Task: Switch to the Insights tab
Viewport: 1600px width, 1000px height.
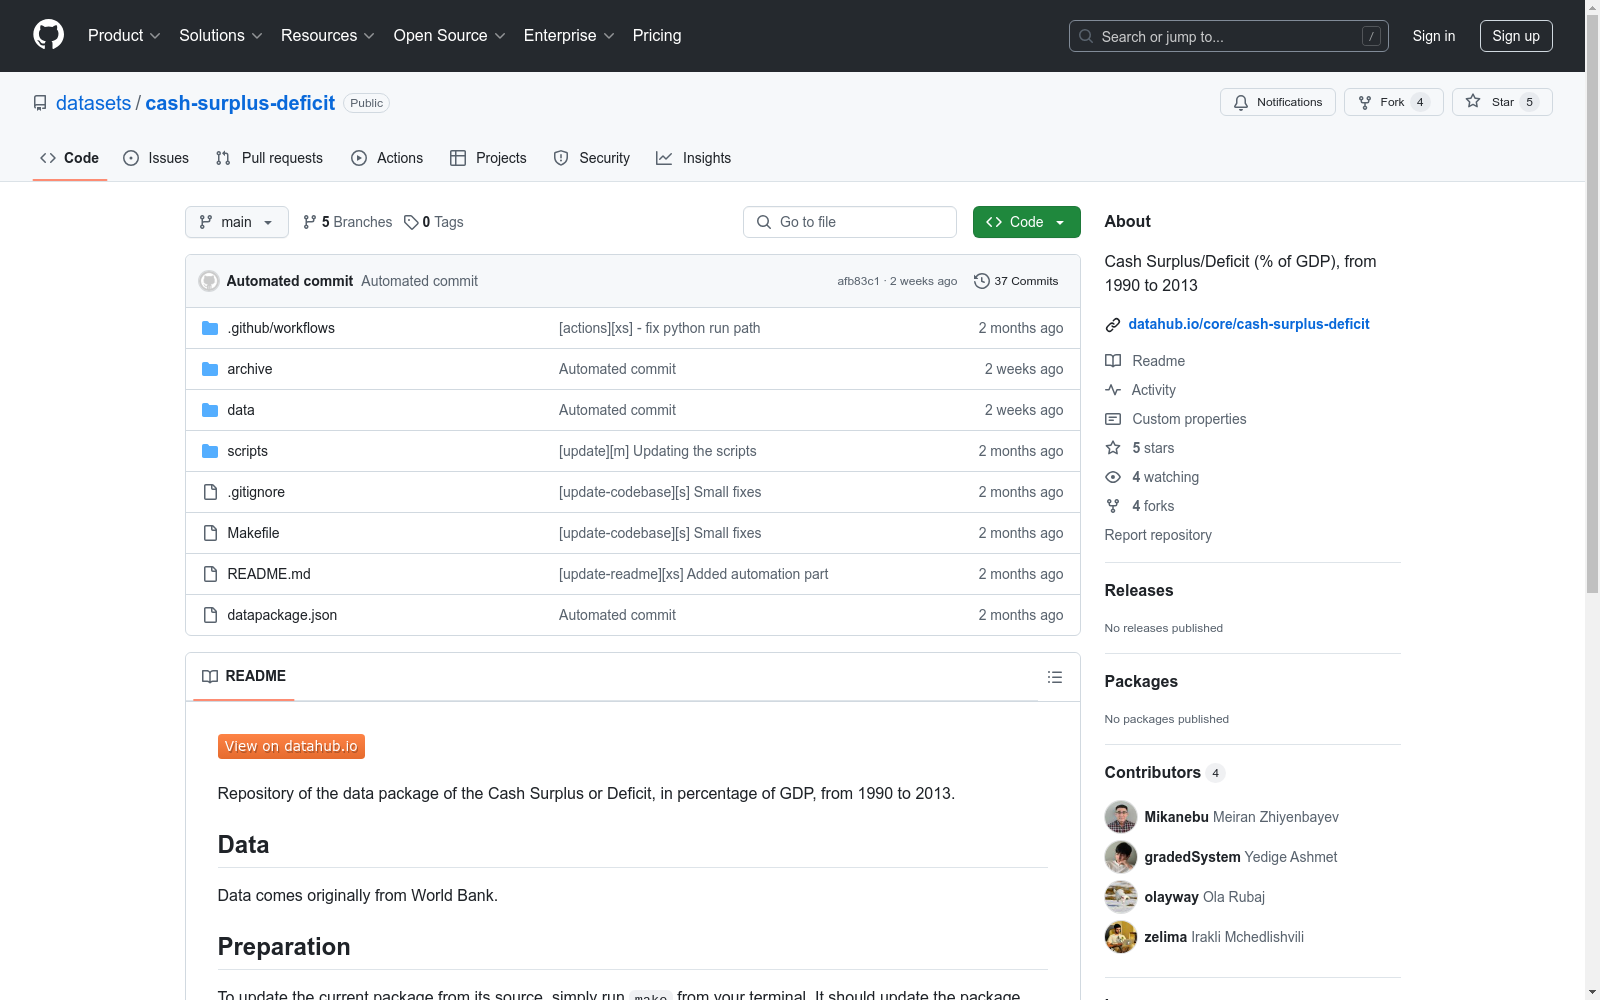Action: tap(693, 158)
